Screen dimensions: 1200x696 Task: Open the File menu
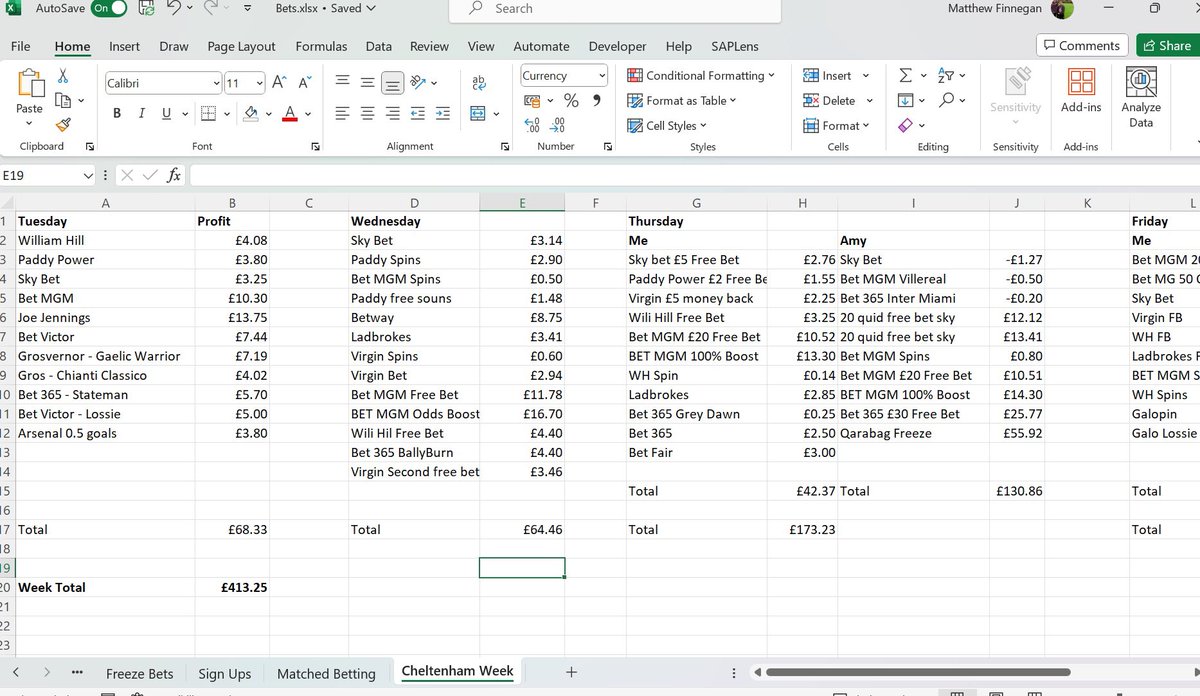20,46
